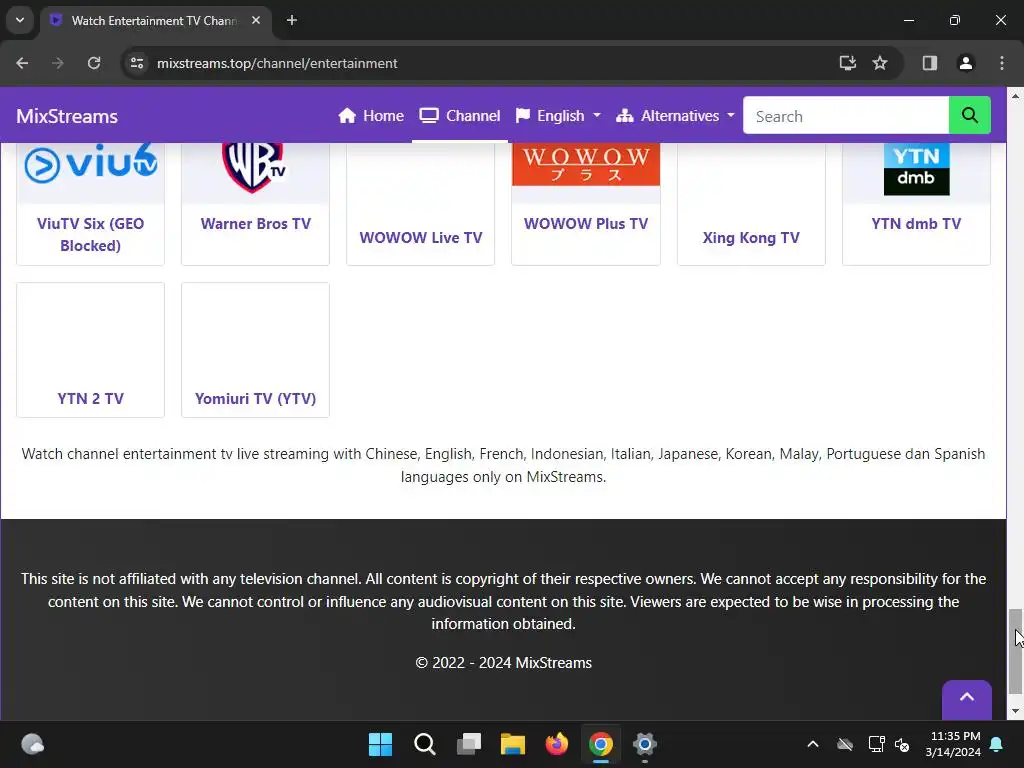Open the weather widget on the taskbar

pos(33,744)
